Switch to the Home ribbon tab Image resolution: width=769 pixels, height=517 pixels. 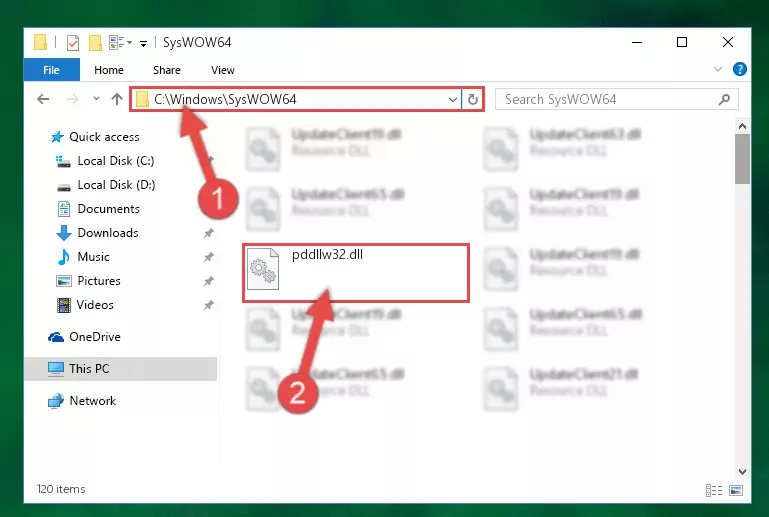109,70
